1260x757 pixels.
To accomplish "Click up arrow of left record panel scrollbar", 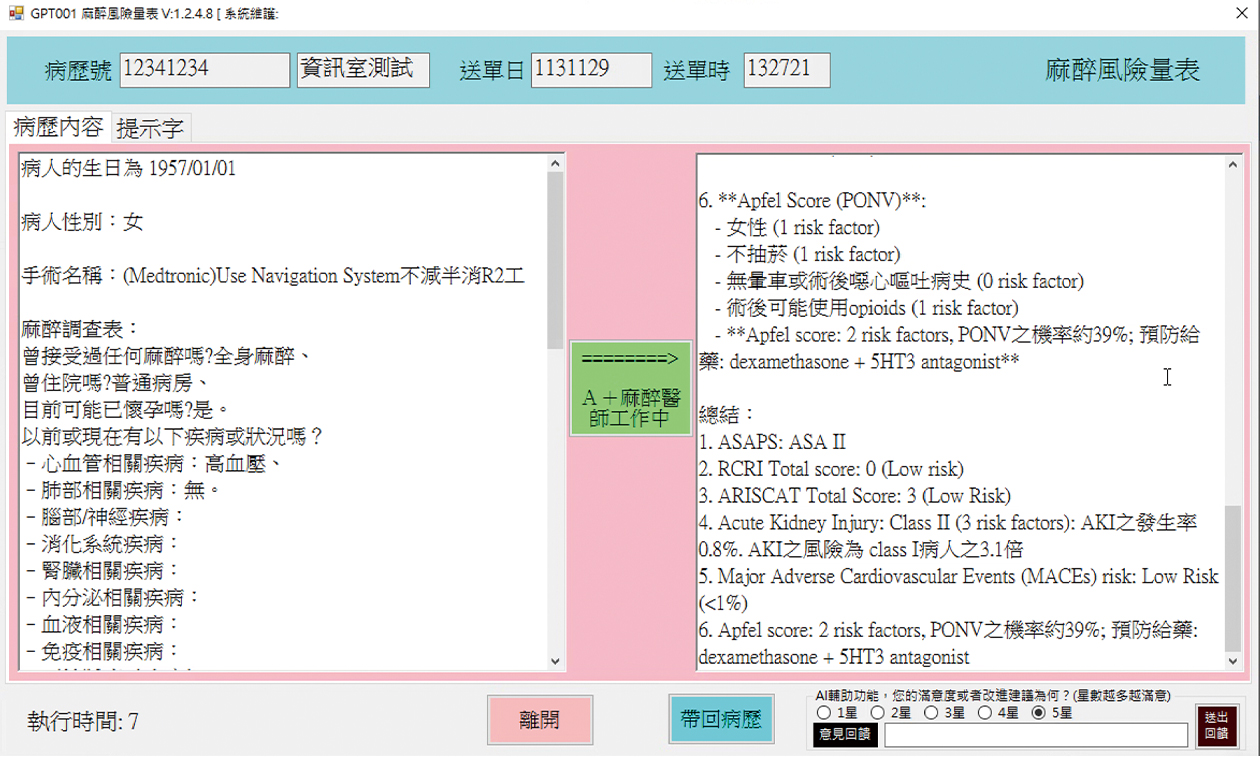I will [x=556, y=163].
